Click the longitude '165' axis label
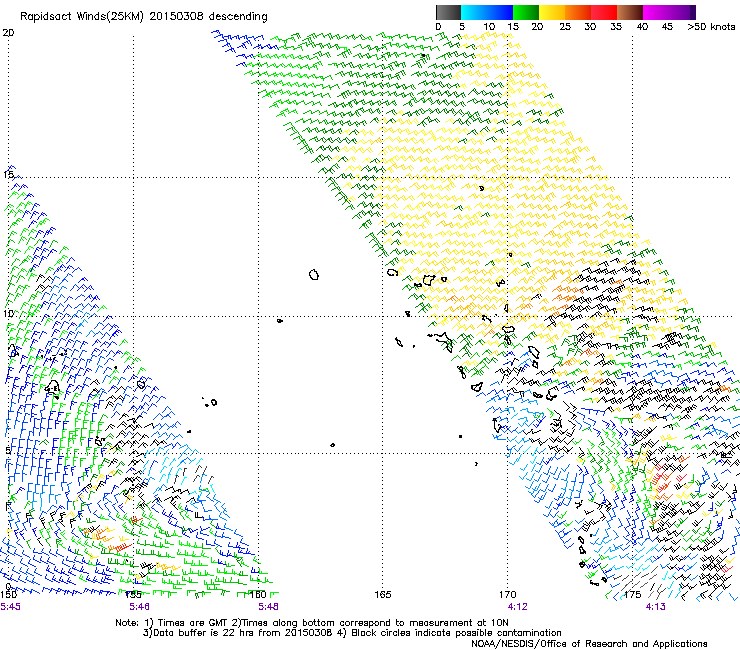The image size is (740, 650). (x=383, y=594)
